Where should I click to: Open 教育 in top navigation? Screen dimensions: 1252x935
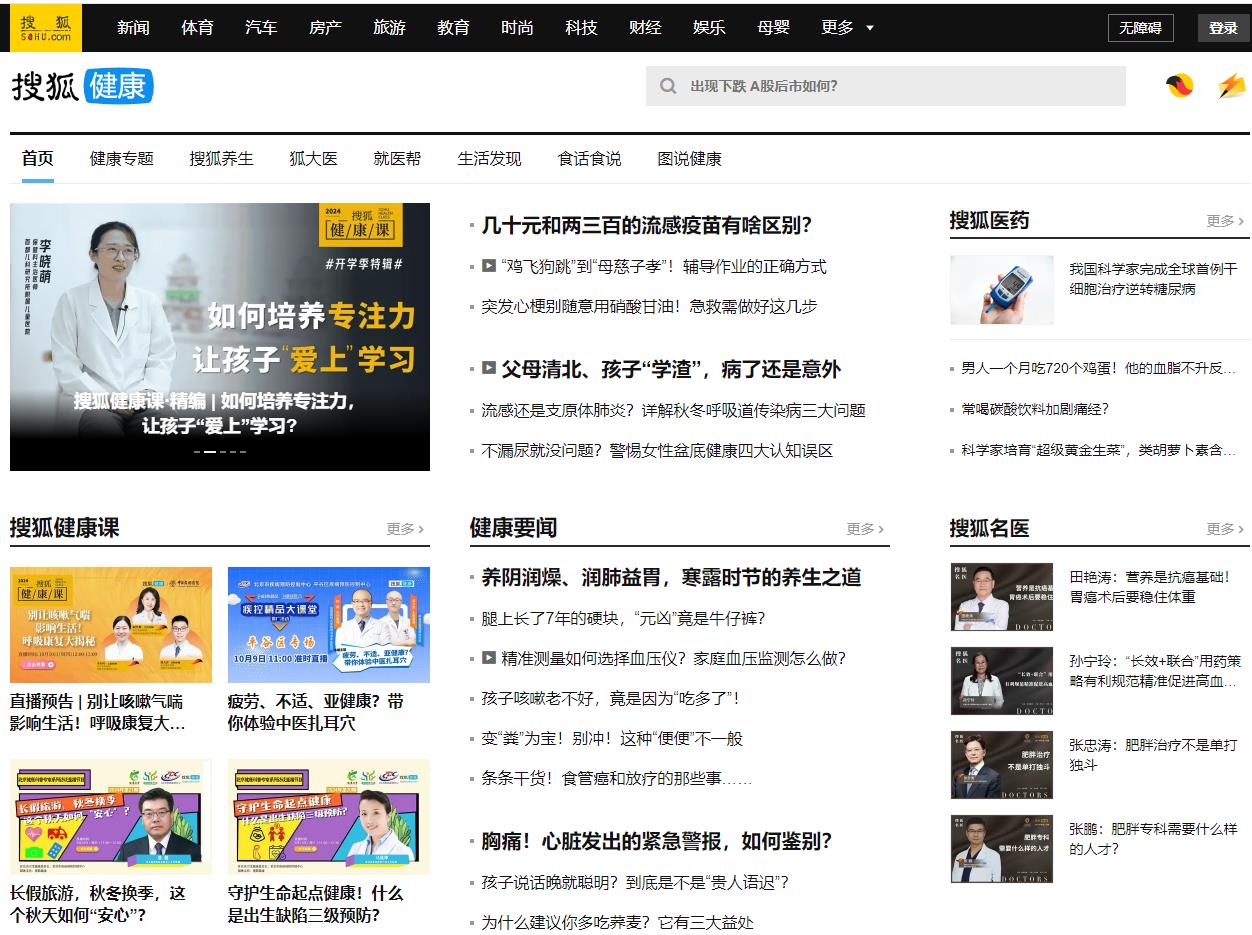click(453, 28)
